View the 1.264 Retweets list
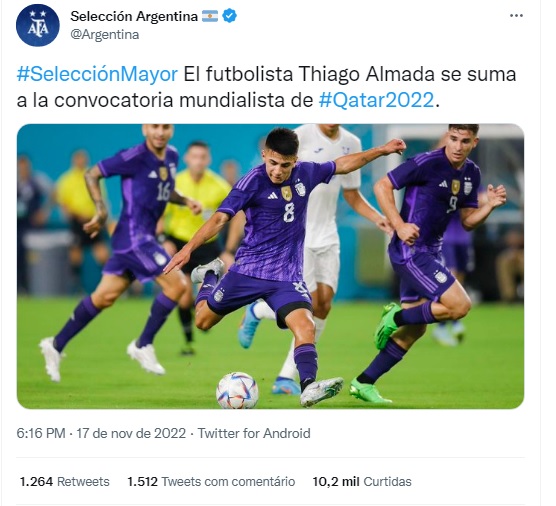This screenshot has width=556, height=506. tap(65, 482)
